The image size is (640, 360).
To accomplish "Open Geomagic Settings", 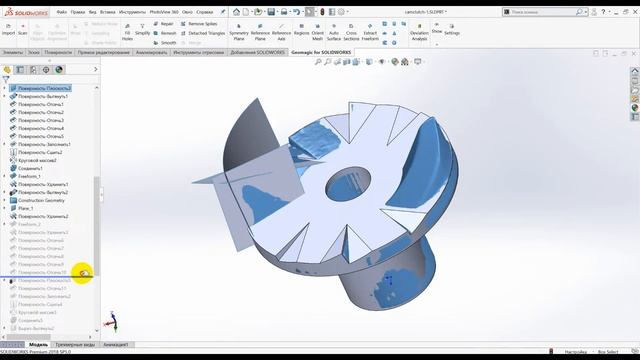I will pyautogui.click(x=452, y=29).
